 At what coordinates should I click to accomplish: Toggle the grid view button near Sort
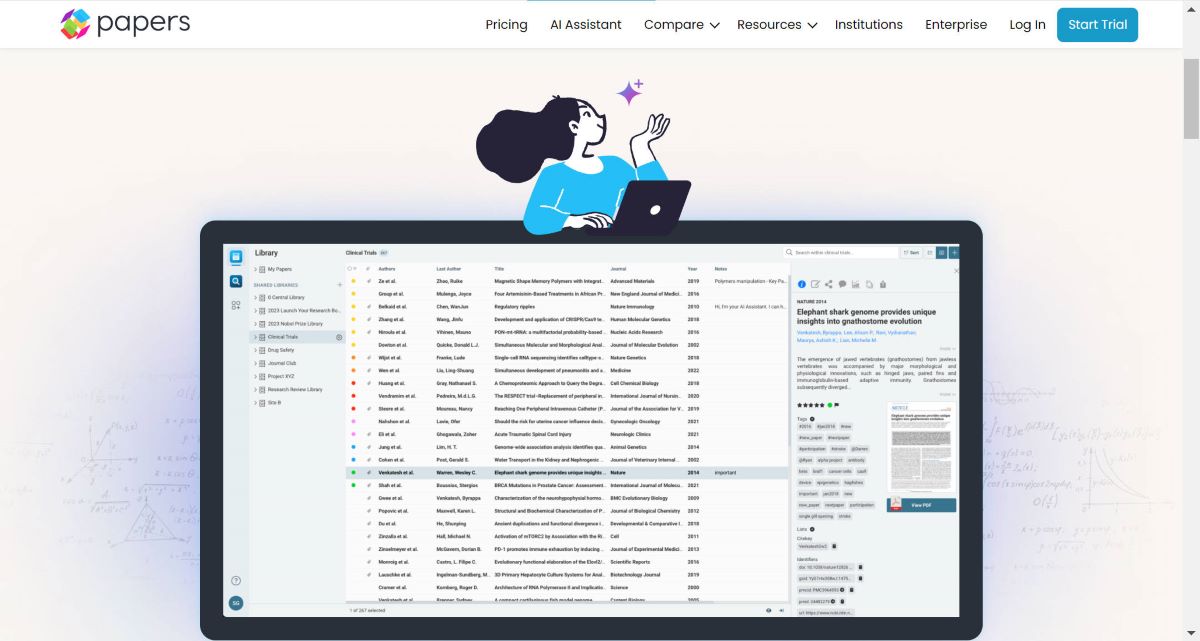pos(941,253)
